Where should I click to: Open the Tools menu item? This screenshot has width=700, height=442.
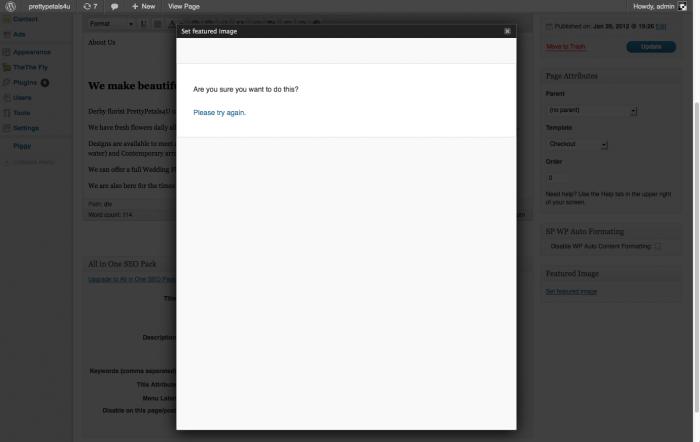click(21, 113)
